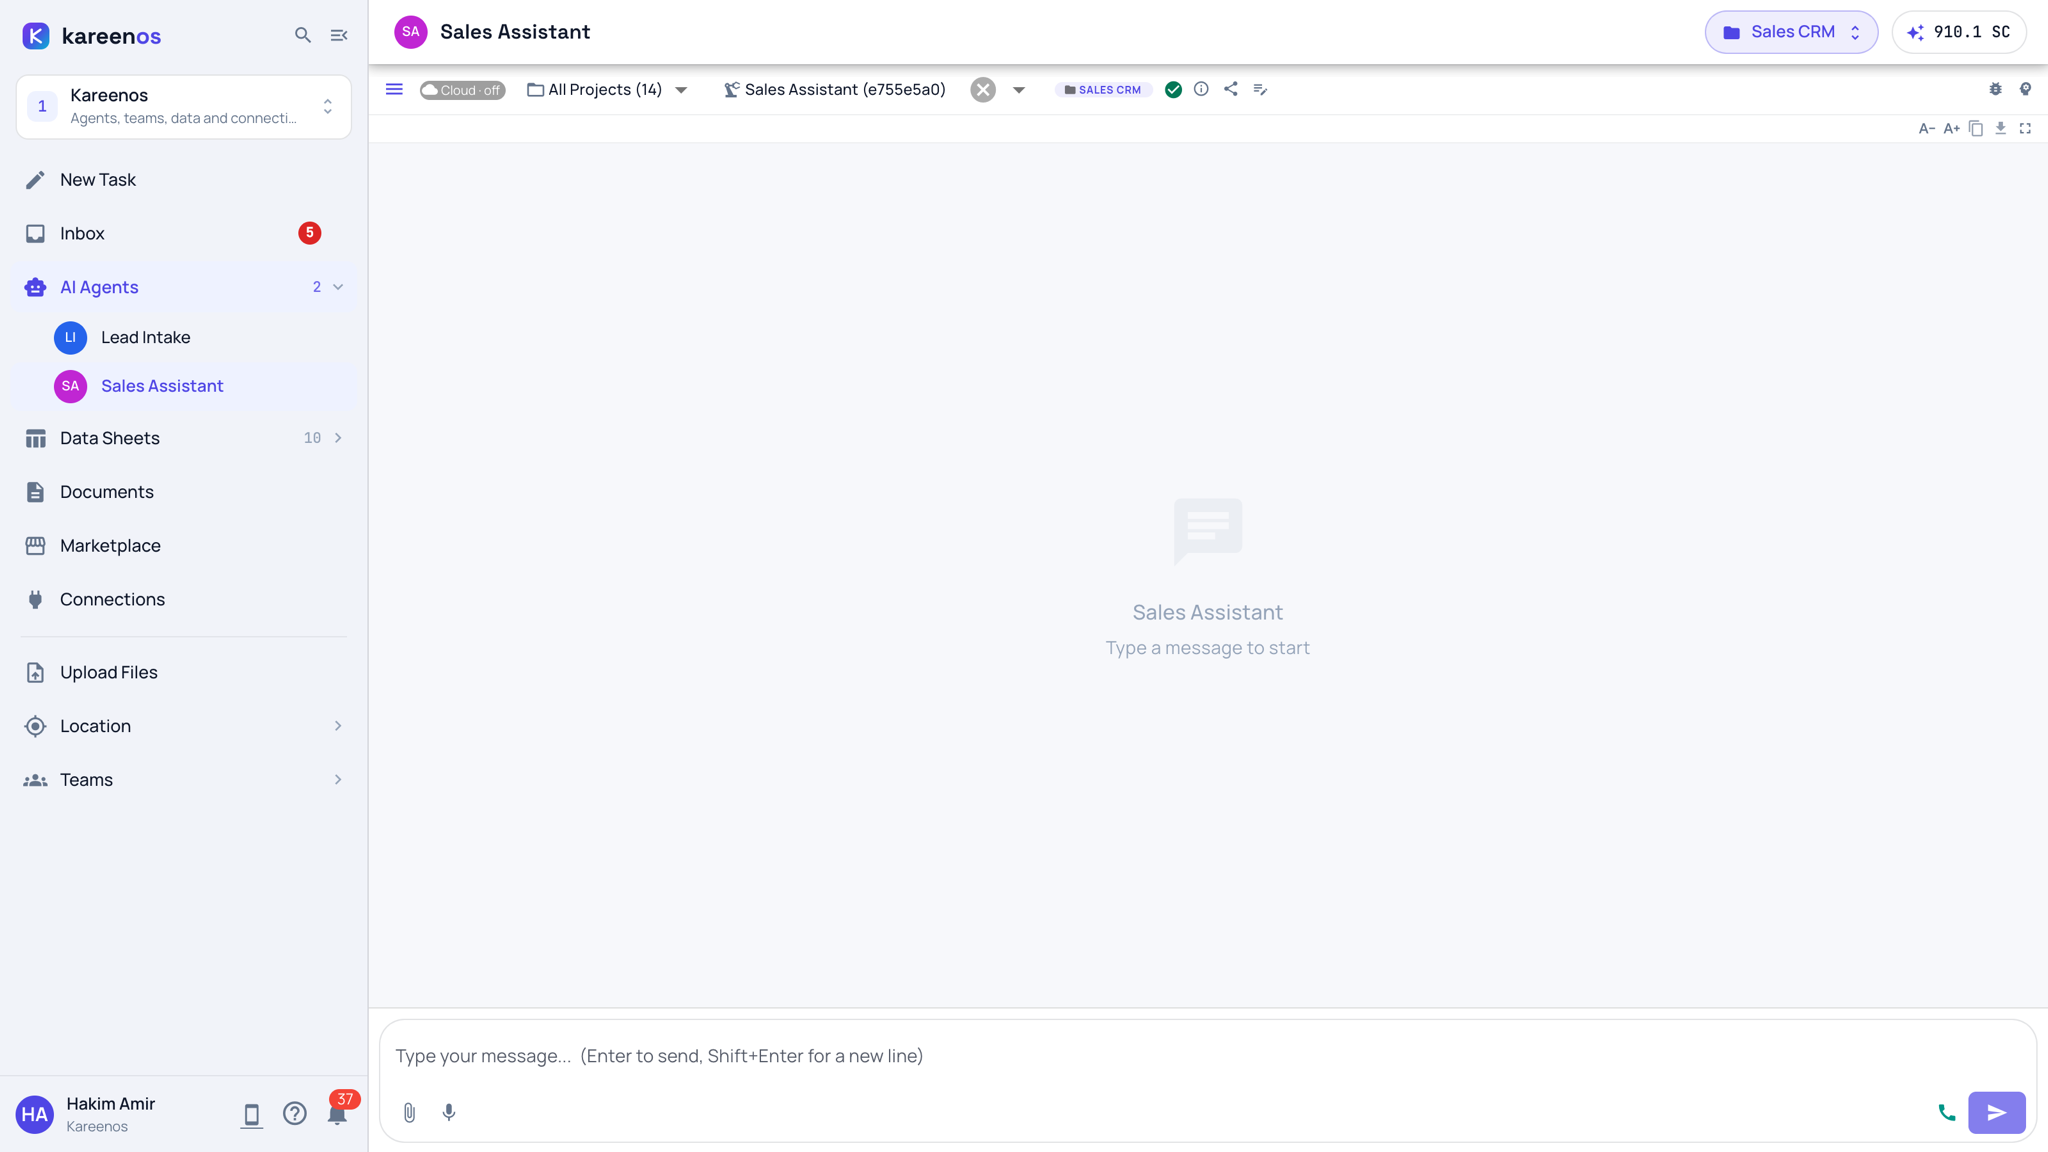Open the Marketplace

184,546
